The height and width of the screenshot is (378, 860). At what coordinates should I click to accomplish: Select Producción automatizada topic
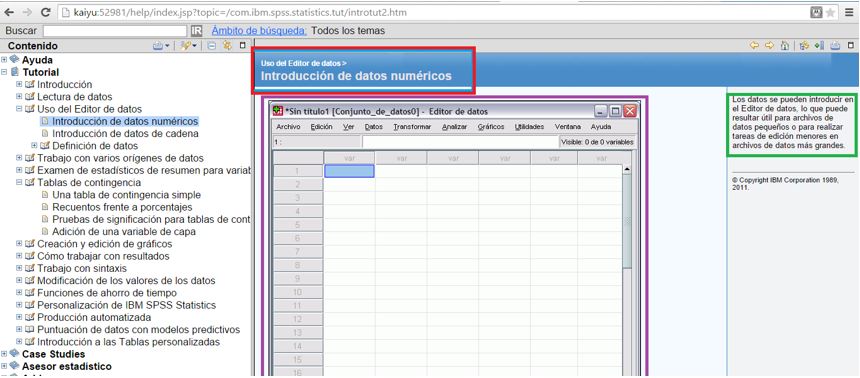94,317
